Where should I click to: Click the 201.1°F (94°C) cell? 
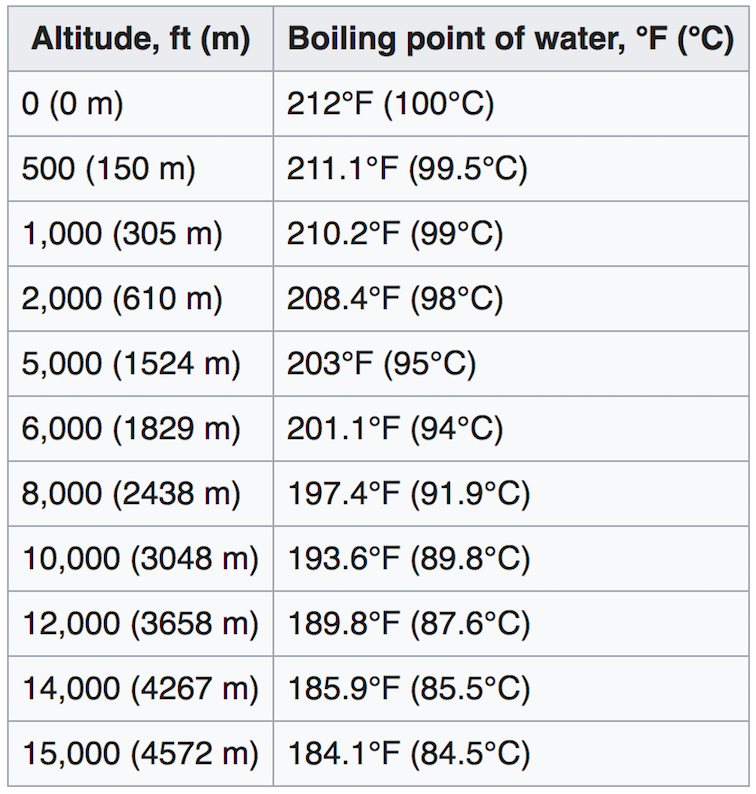[x=395, y=429]
